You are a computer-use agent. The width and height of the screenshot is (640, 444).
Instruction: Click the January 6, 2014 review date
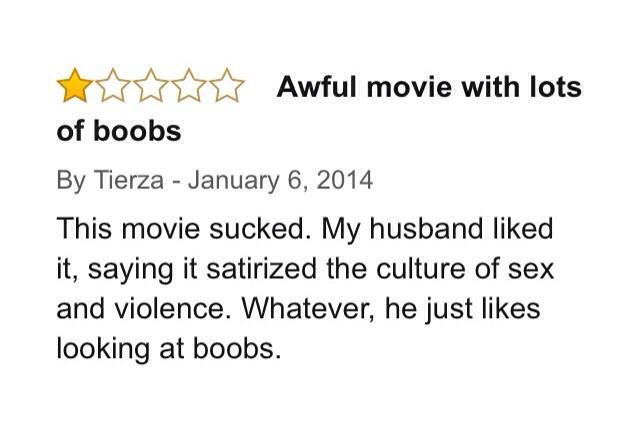pos(280,180)
